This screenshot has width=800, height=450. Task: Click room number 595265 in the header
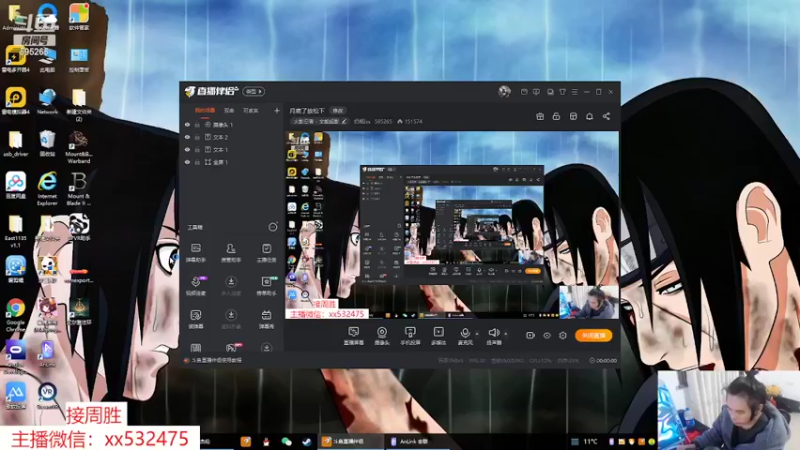pos(383,121)
